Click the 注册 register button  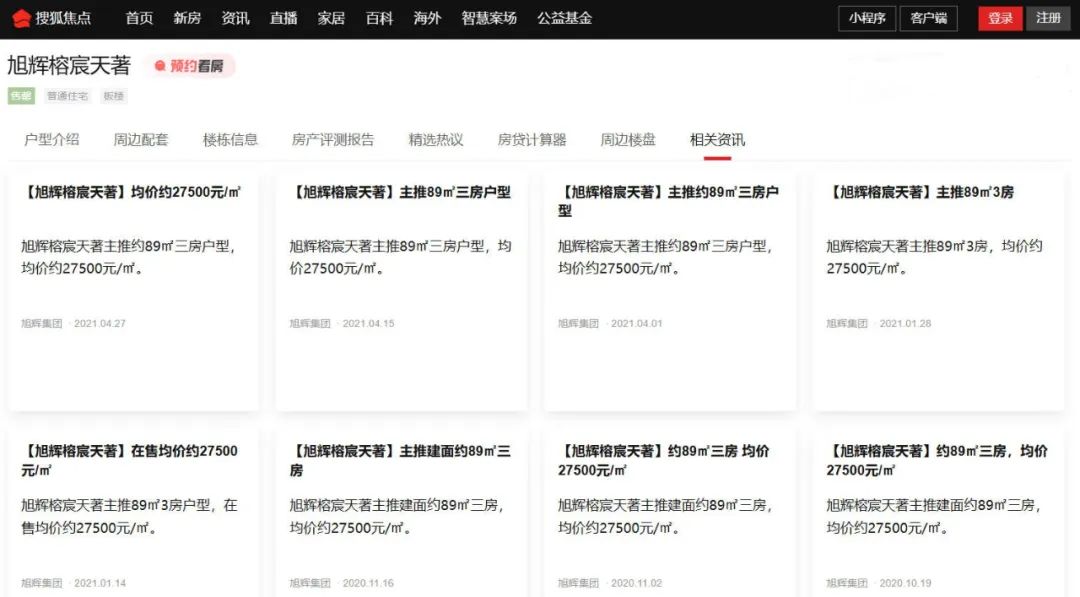(1048, 17)
